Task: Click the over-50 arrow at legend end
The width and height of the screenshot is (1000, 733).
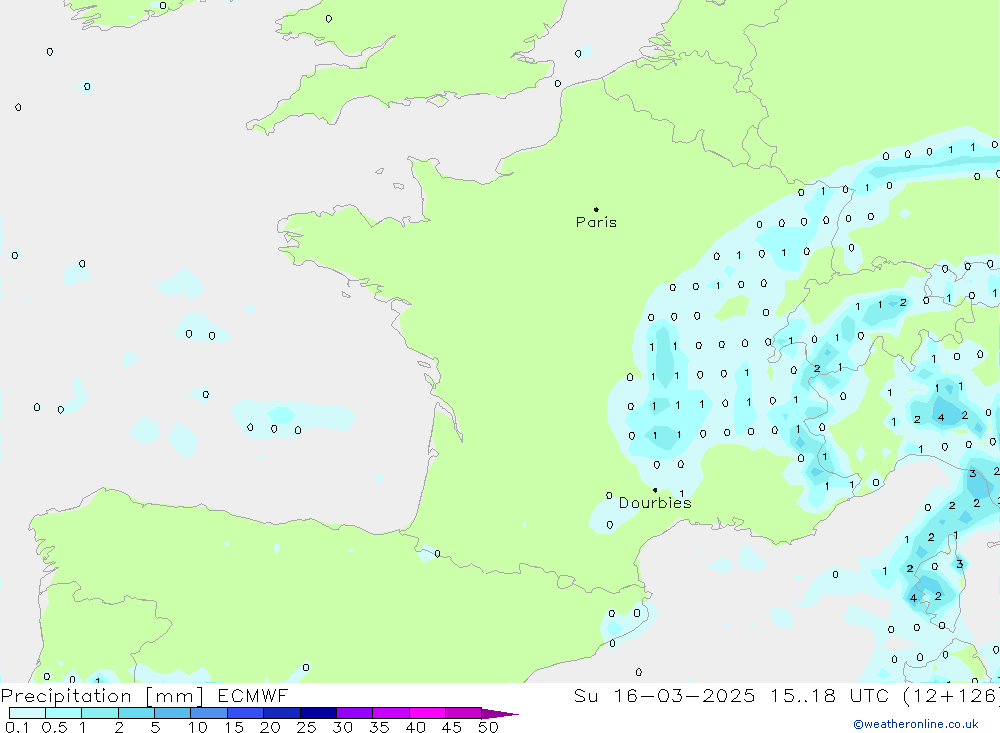Action: pyautogui.click(x=499, y=713)
